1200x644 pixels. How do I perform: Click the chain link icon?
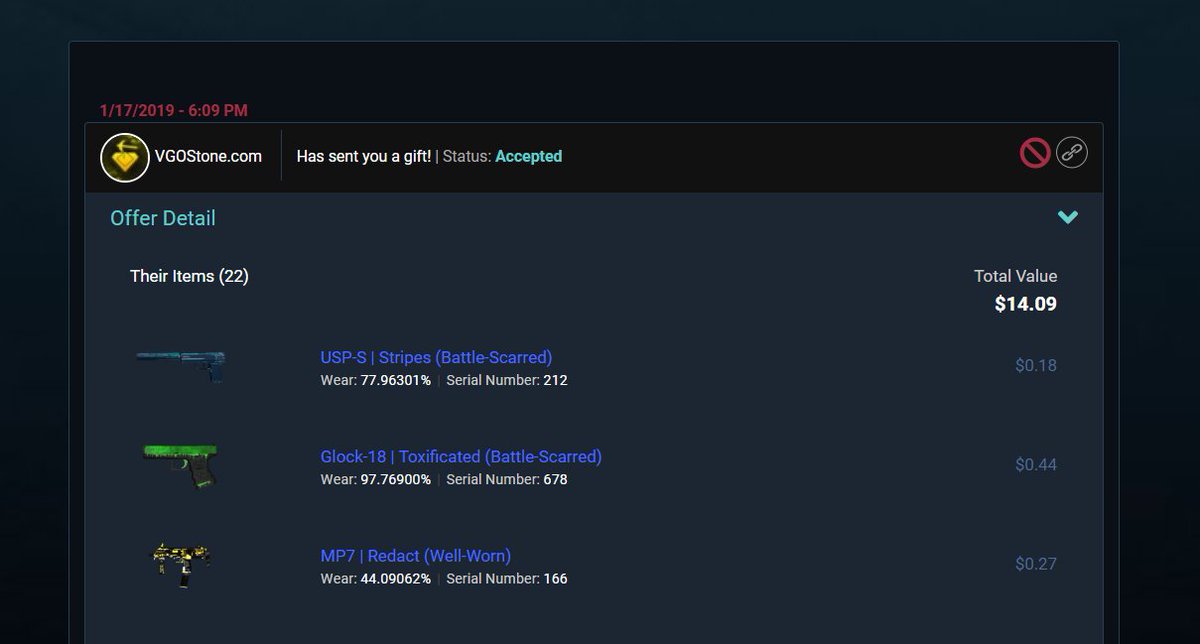click(1072, 153)
